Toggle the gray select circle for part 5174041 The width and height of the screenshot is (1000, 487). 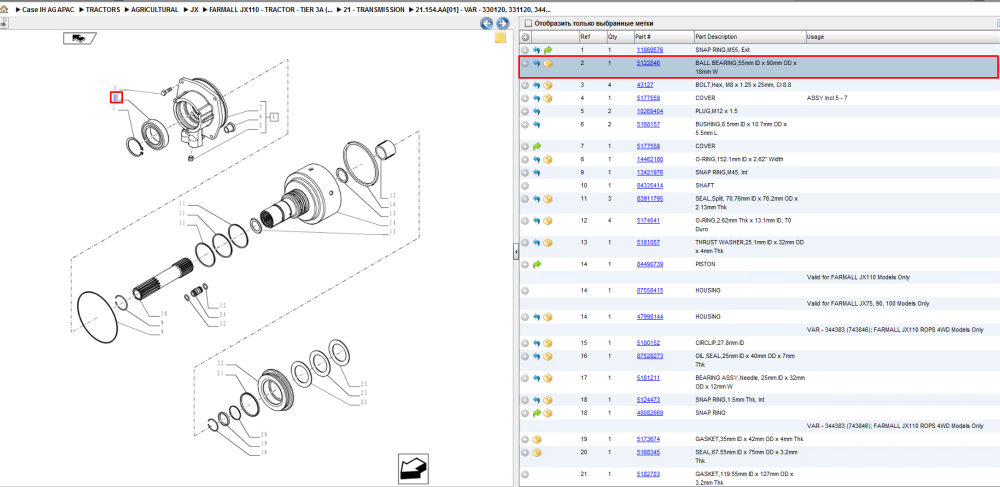[x=526, y=221]
